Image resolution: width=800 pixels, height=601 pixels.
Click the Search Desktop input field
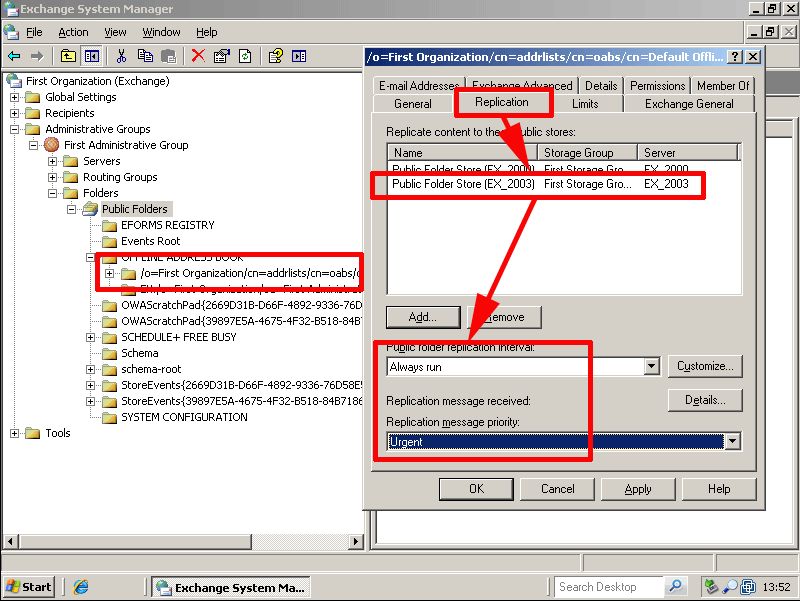610,587
